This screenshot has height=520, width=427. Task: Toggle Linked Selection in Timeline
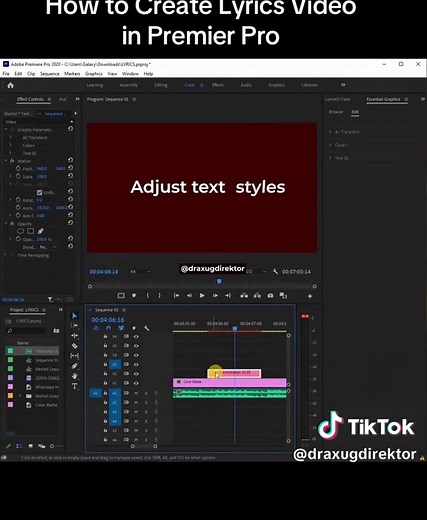[x=121, y=328]
